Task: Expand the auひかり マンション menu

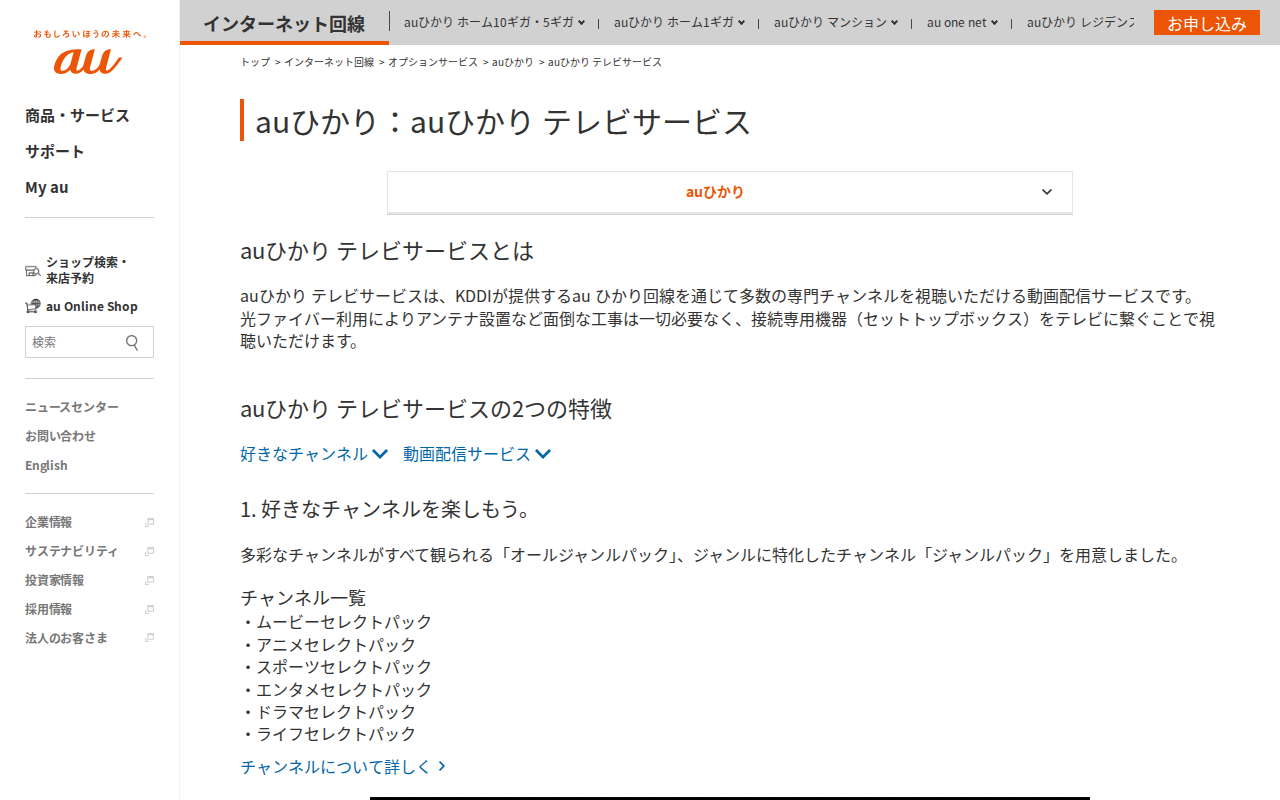Action: [x=836, y=22]
